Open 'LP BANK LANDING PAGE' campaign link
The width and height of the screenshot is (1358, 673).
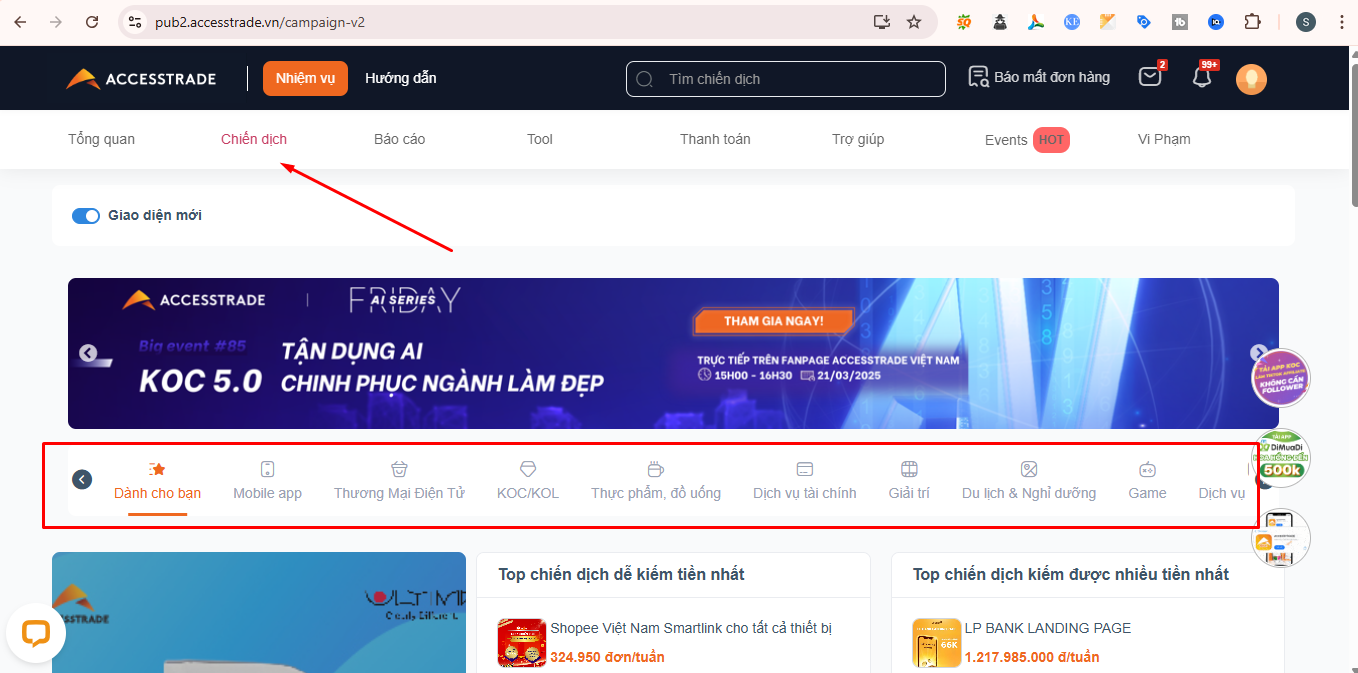point(1048,628)
